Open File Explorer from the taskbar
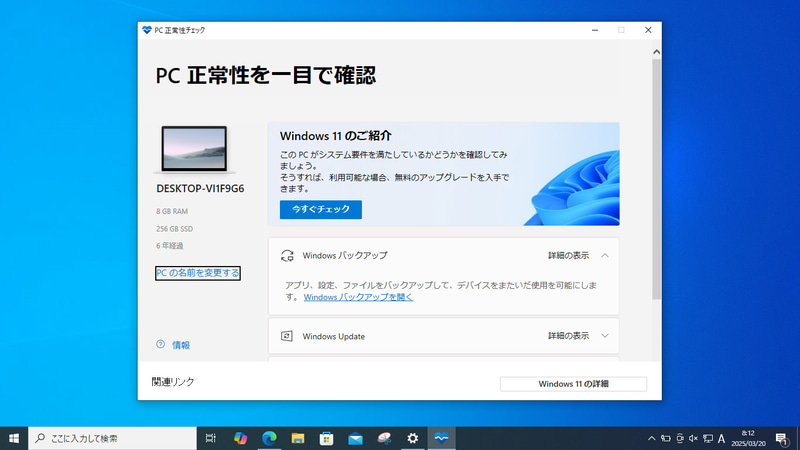Screen dimensions: 800x450 pyautogui.click(x=298, y=438)
